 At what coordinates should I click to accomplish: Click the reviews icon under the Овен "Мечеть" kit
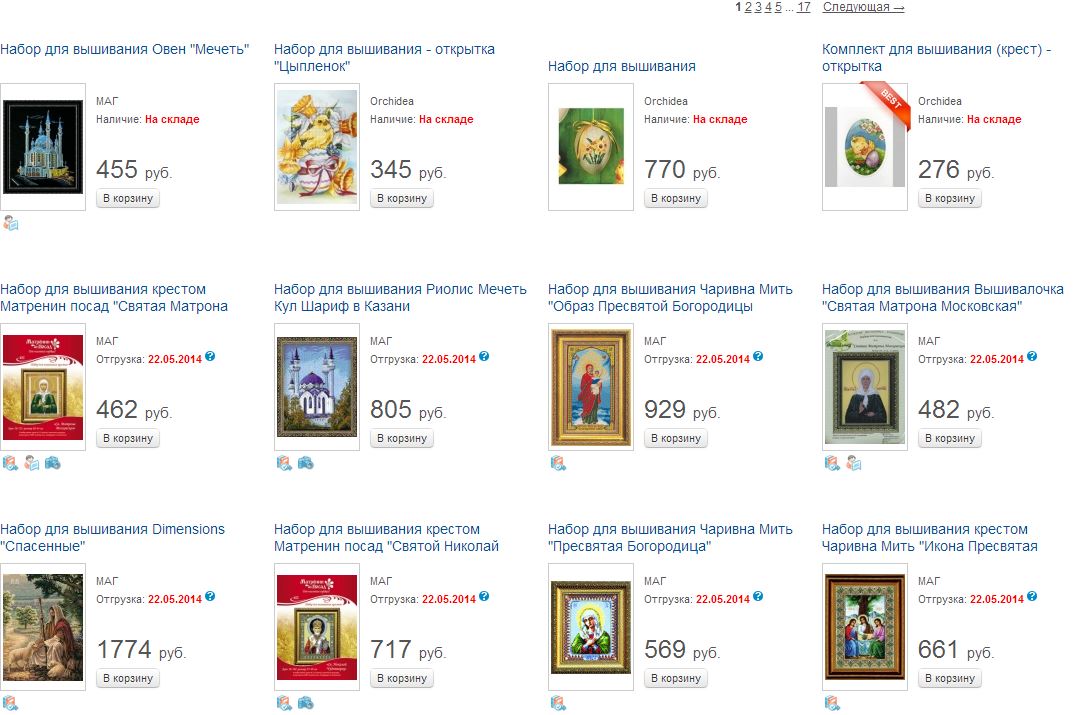click(x=11, y=223)
